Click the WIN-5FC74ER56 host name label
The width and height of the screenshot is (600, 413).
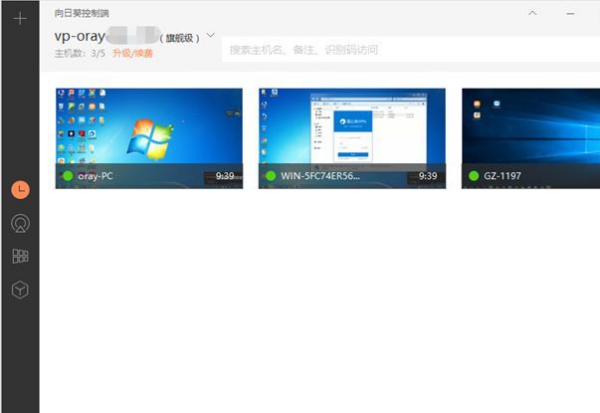(320, 176)
